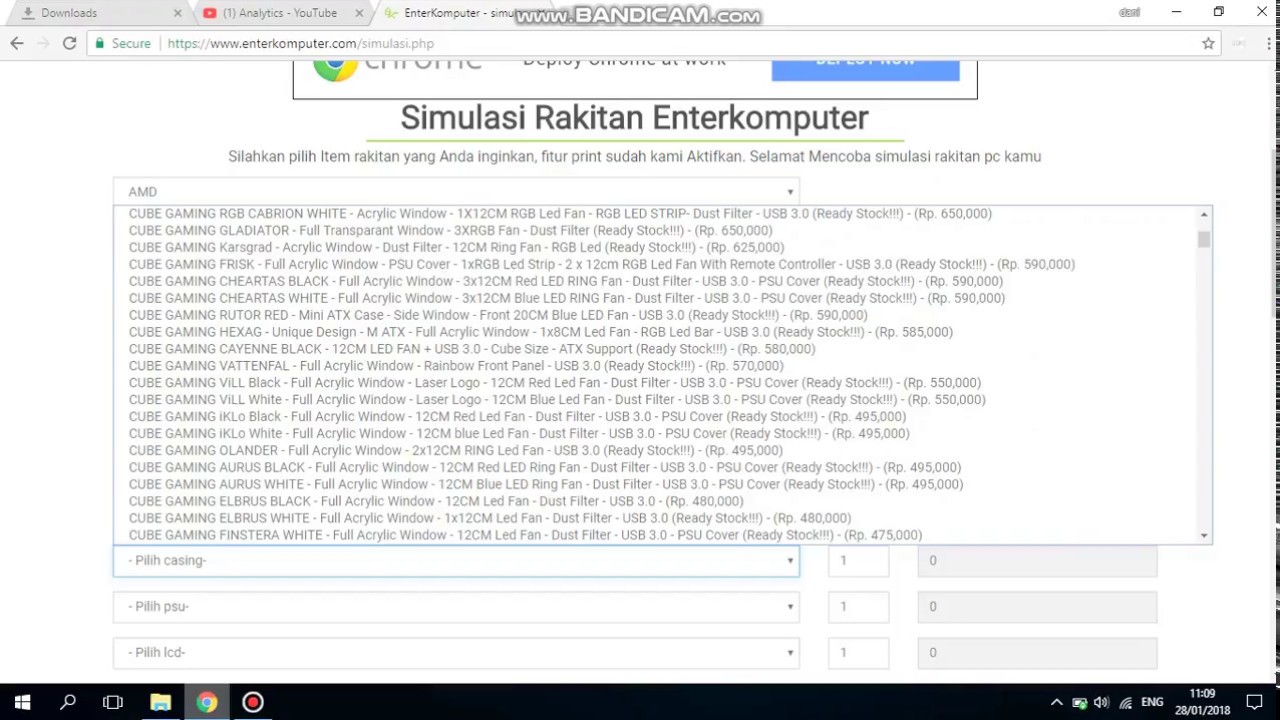Click the lcd quantity field
The height and width of the screenshot is (720, 1280).
pyautogui.click(x=858, y=652)
